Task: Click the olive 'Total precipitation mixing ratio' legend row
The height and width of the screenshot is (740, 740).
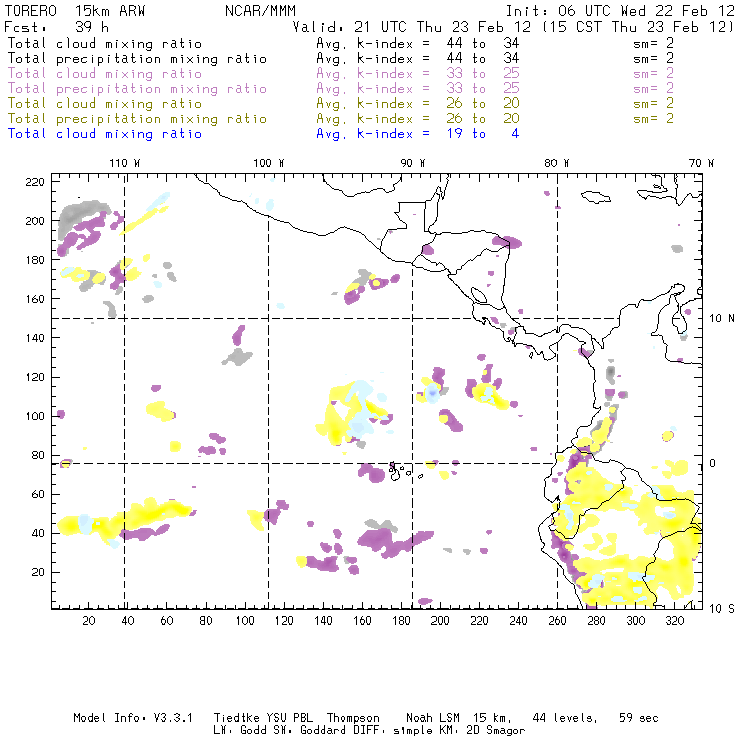Action: coord(340,118)
